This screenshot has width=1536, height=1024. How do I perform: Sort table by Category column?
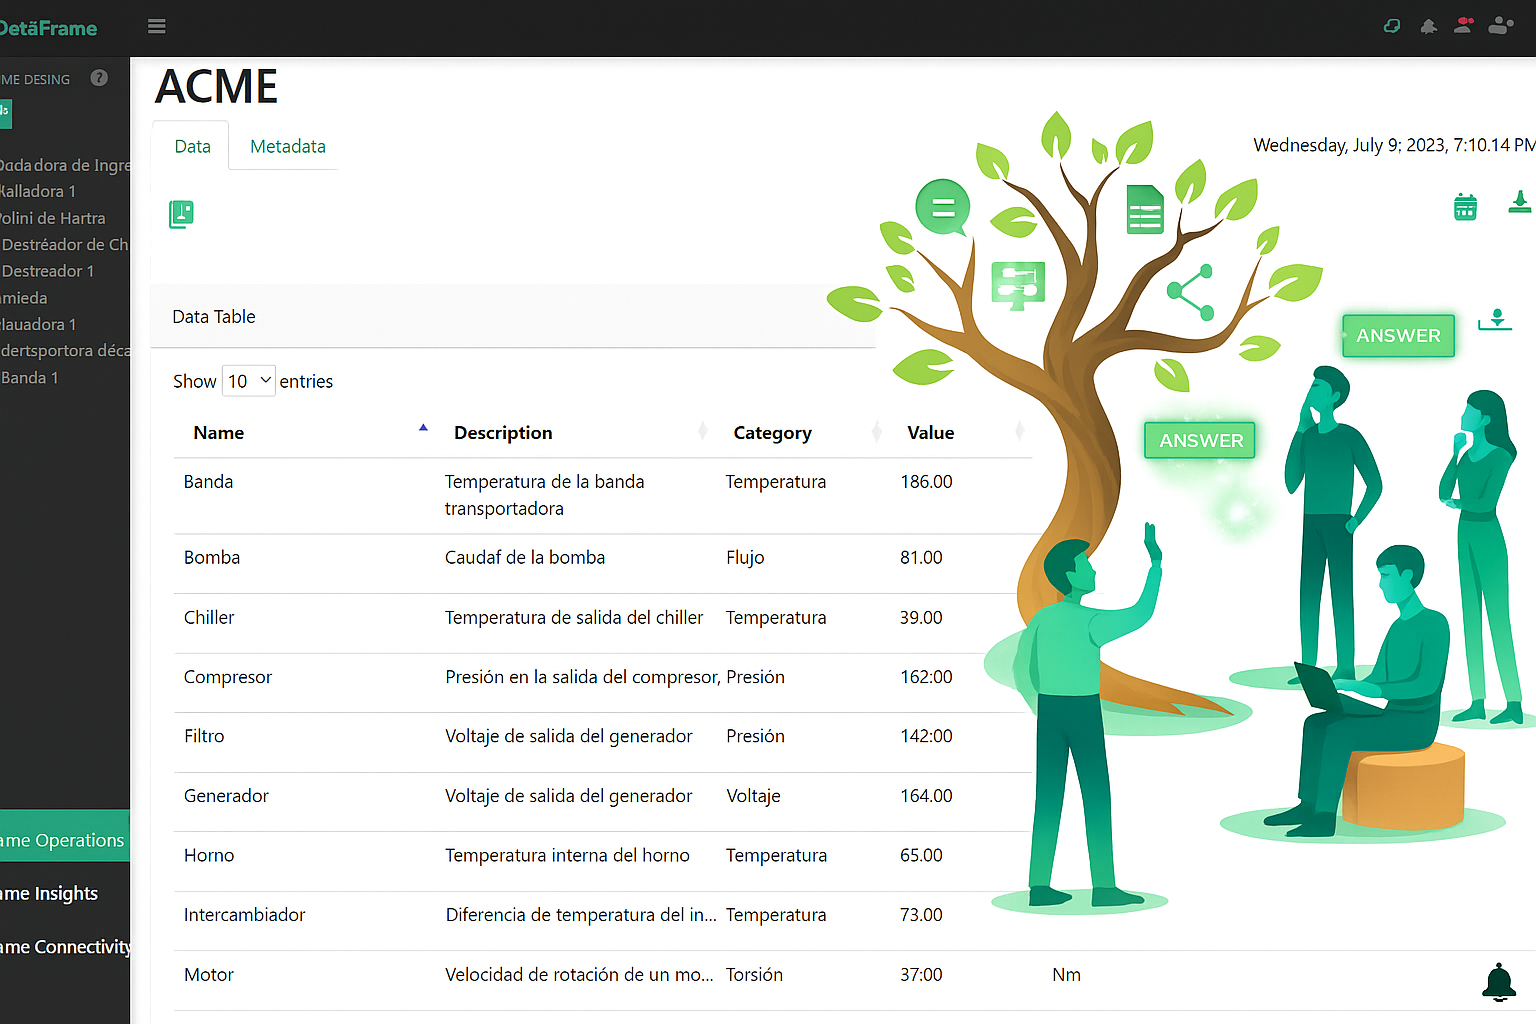772,433
